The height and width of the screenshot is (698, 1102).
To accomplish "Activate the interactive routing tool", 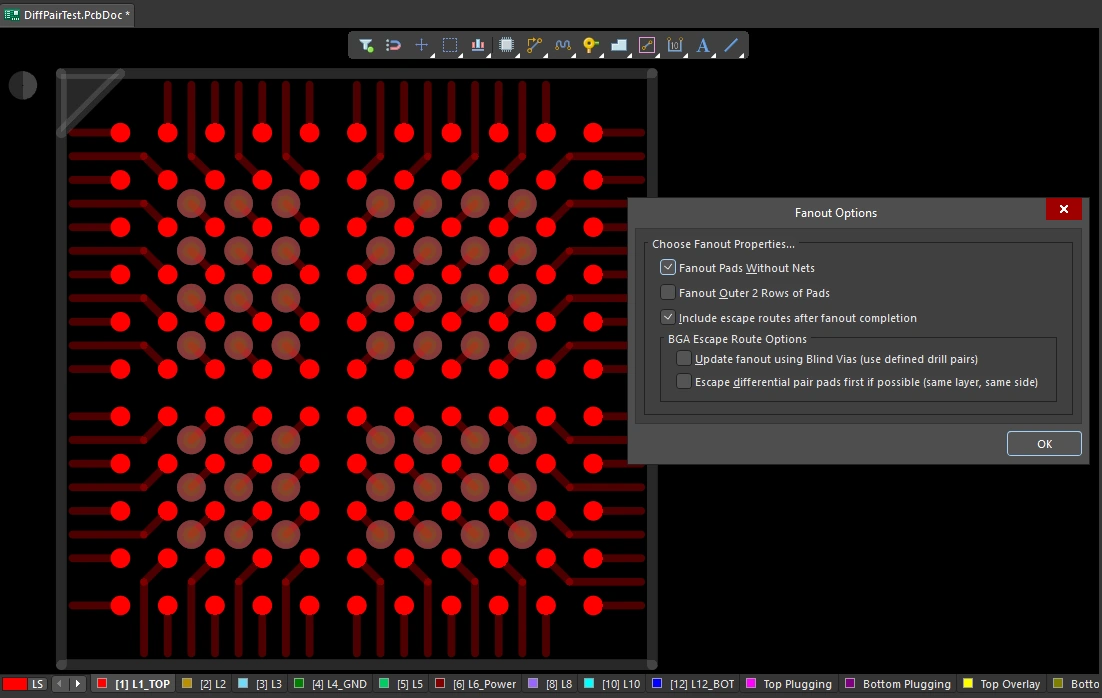I will coord(534,45).
